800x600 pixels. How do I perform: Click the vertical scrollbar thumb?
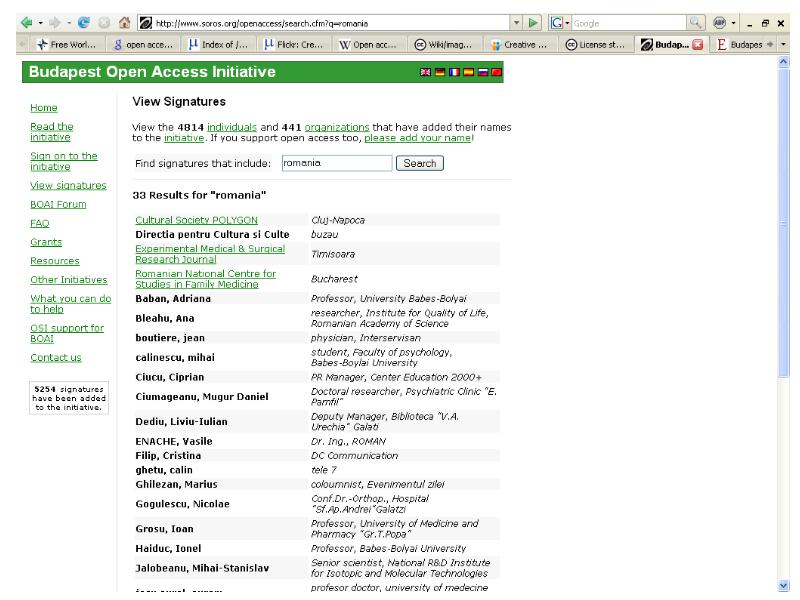[x=784, y=223]
